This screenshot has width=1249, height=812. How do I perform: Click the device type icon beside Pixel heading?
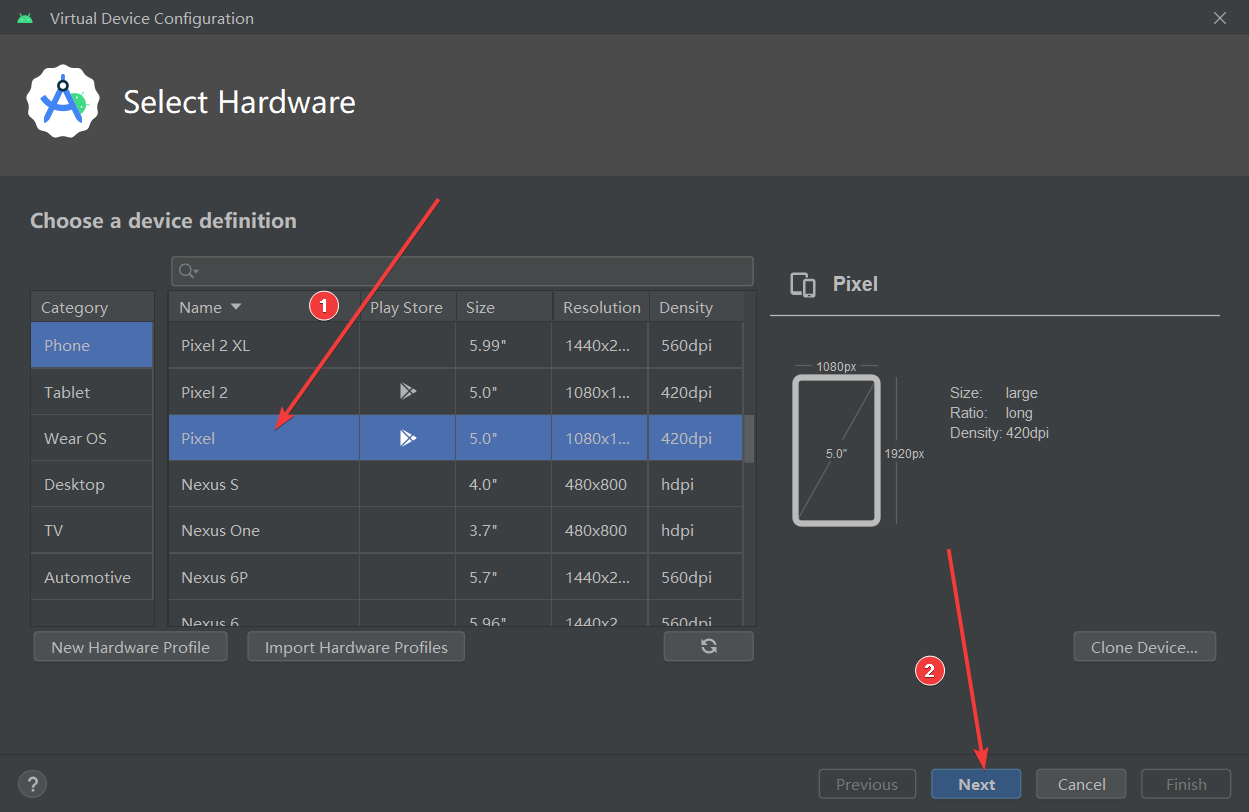803,284
